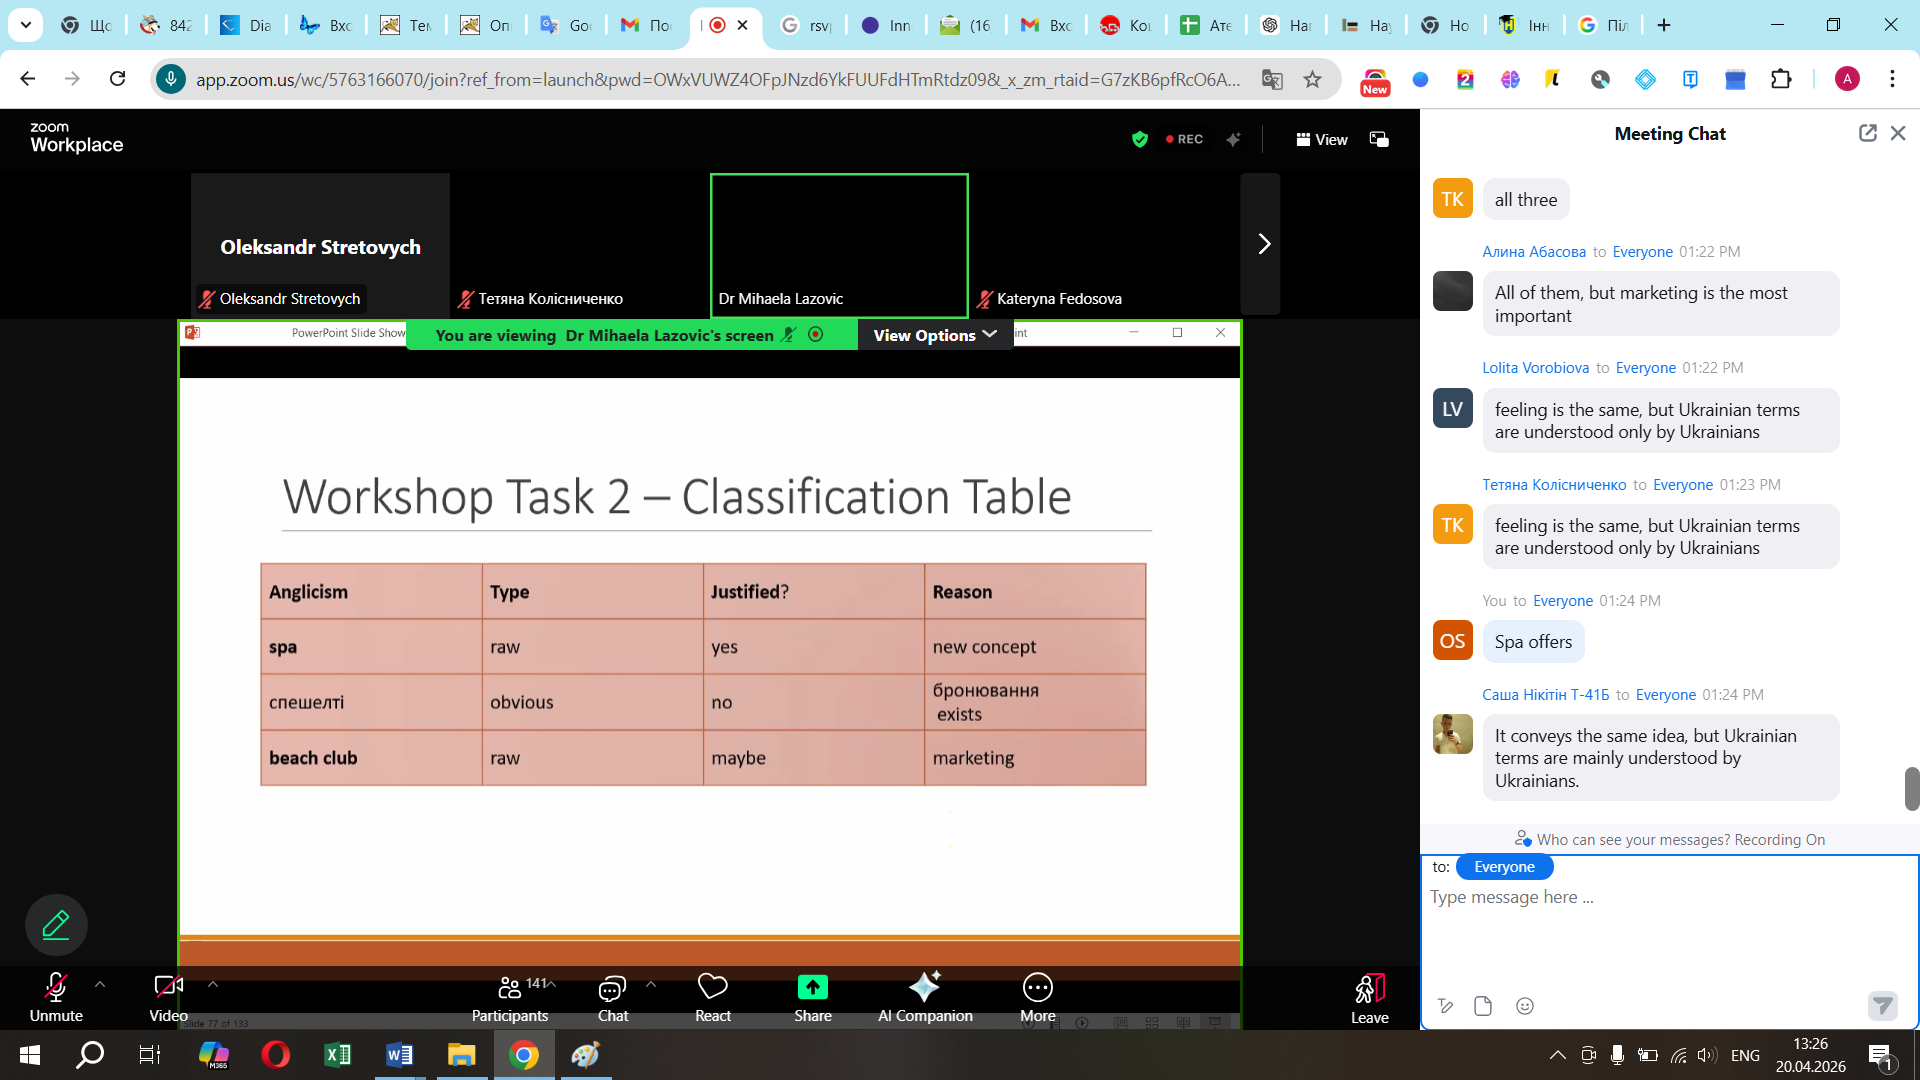The height and width of the screenshot is (1080, 1920).
Task: Open the More menu in toolbar
Action: click(1037, 988)
